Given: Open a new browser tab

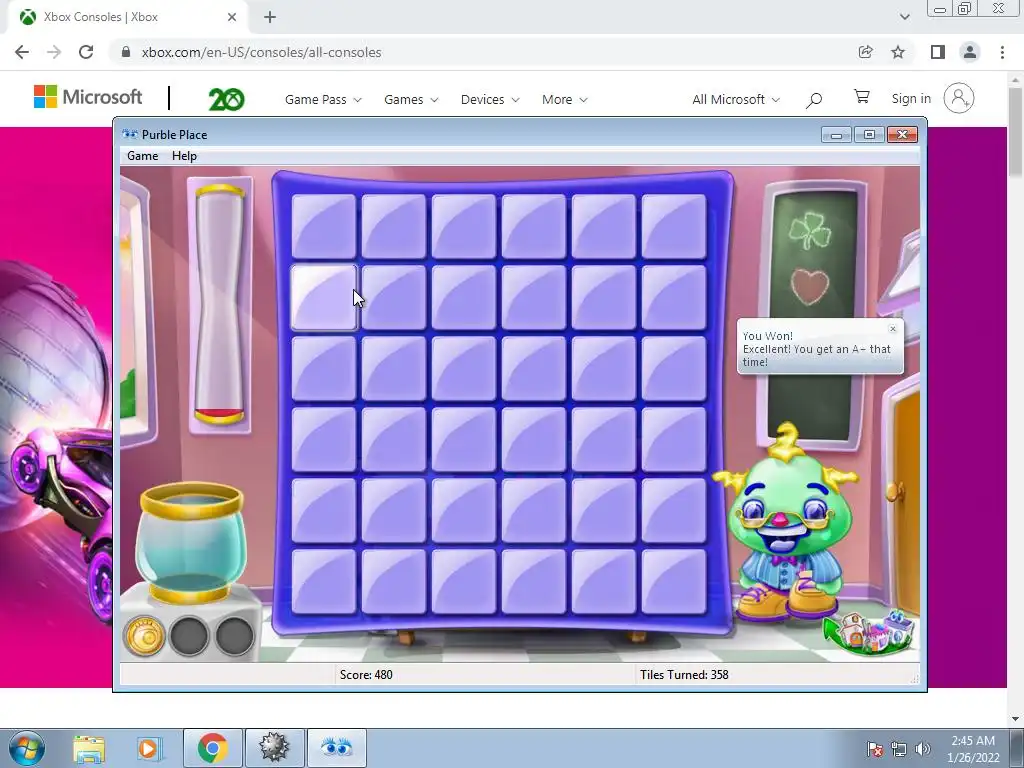Looking at the screenshot, I should 270,17.
